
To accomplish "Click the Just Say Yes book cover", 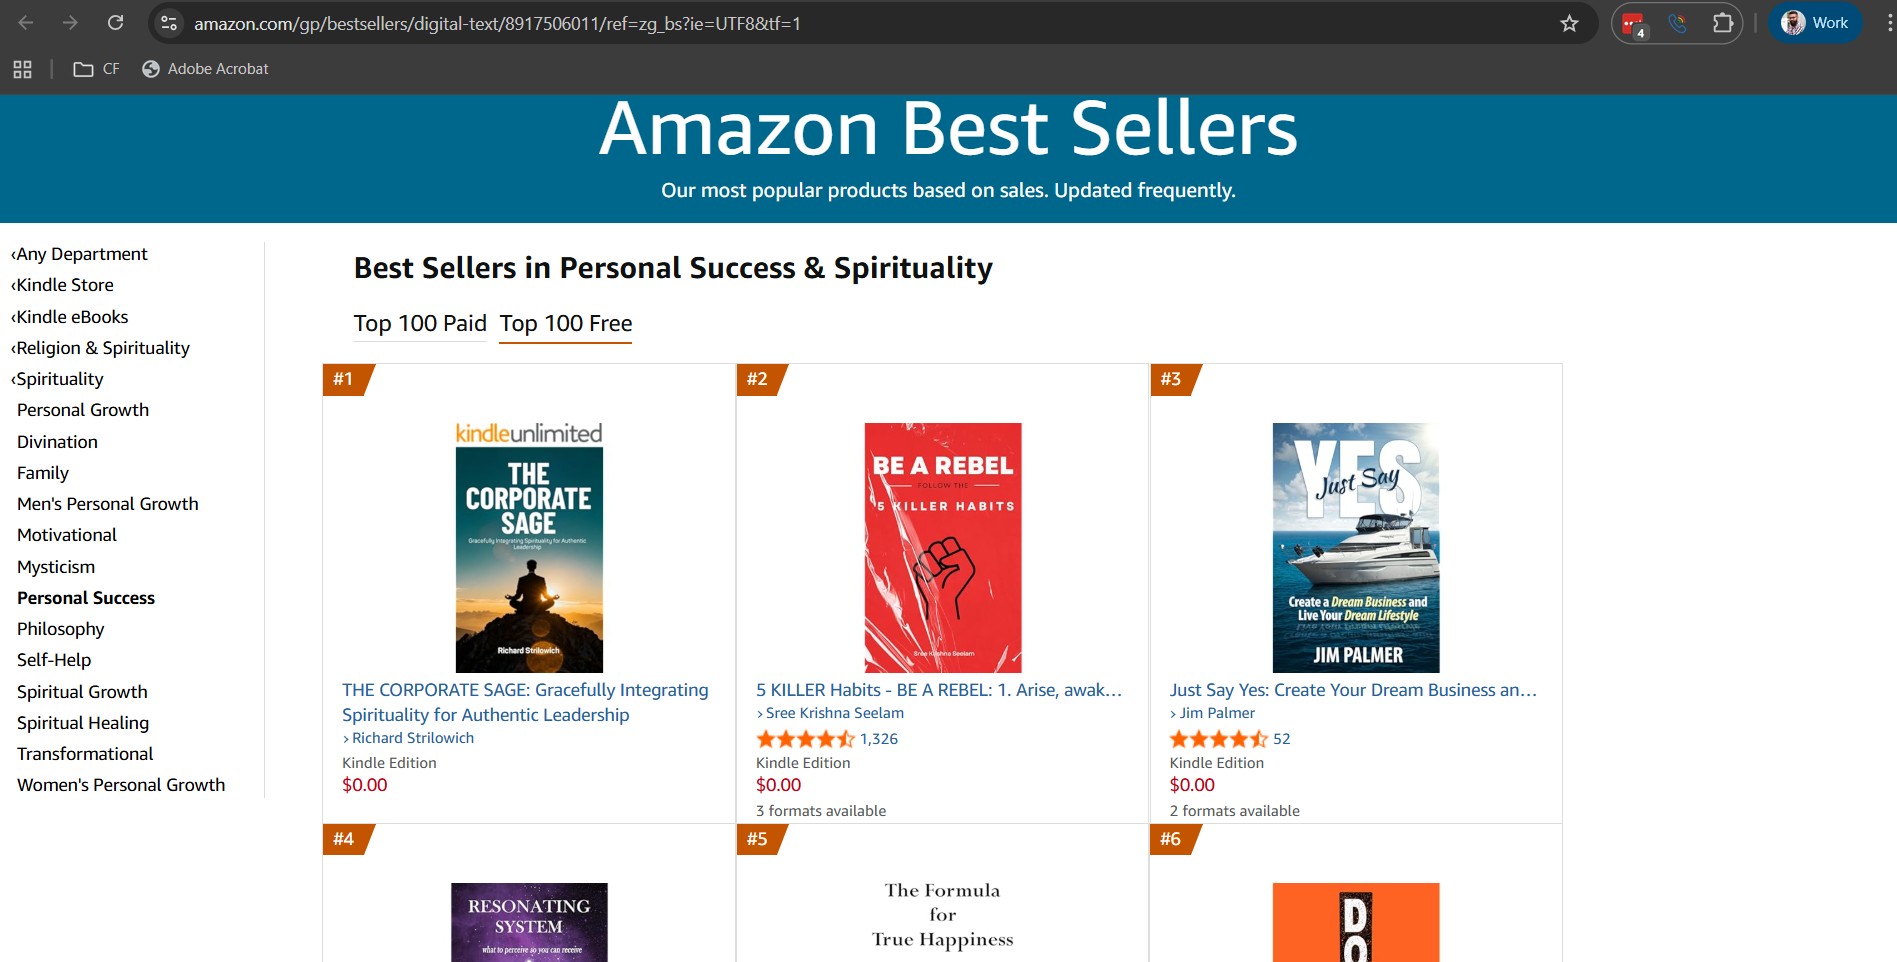I will tap(1355, 547).
